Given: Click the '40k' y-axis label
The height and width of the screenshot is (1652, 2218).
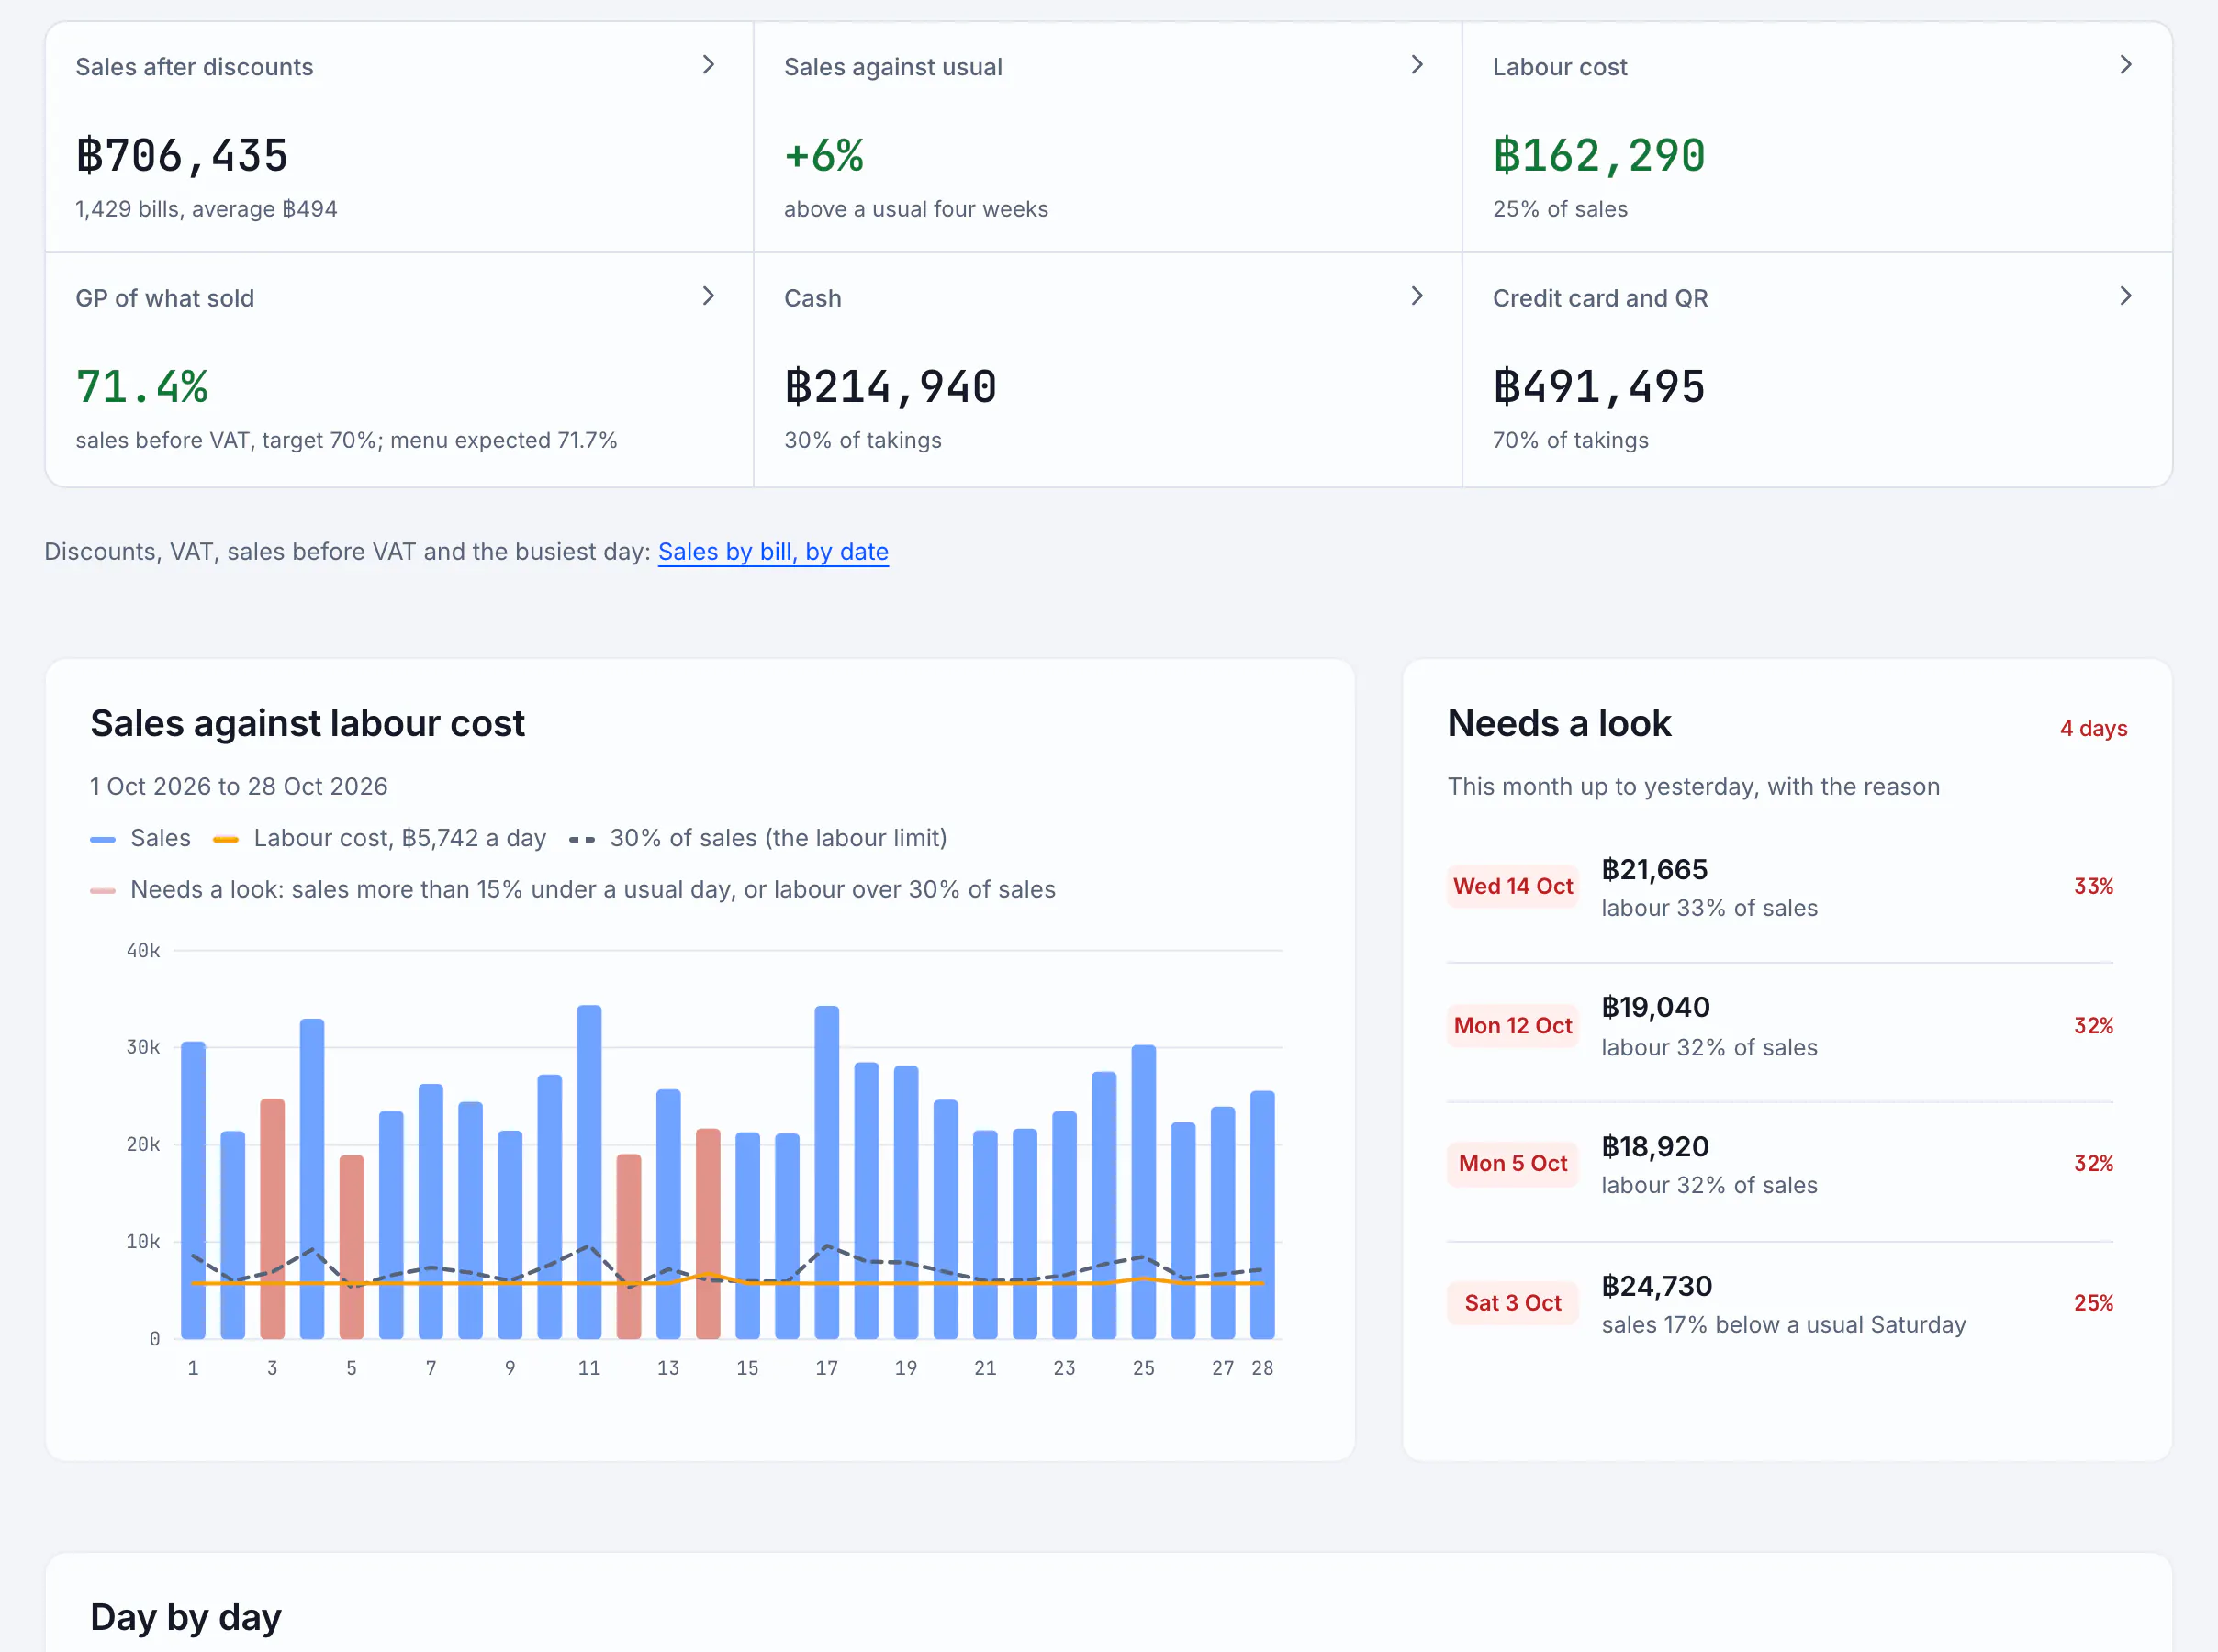Looking at the screenshot, I should tap(143, 951).
